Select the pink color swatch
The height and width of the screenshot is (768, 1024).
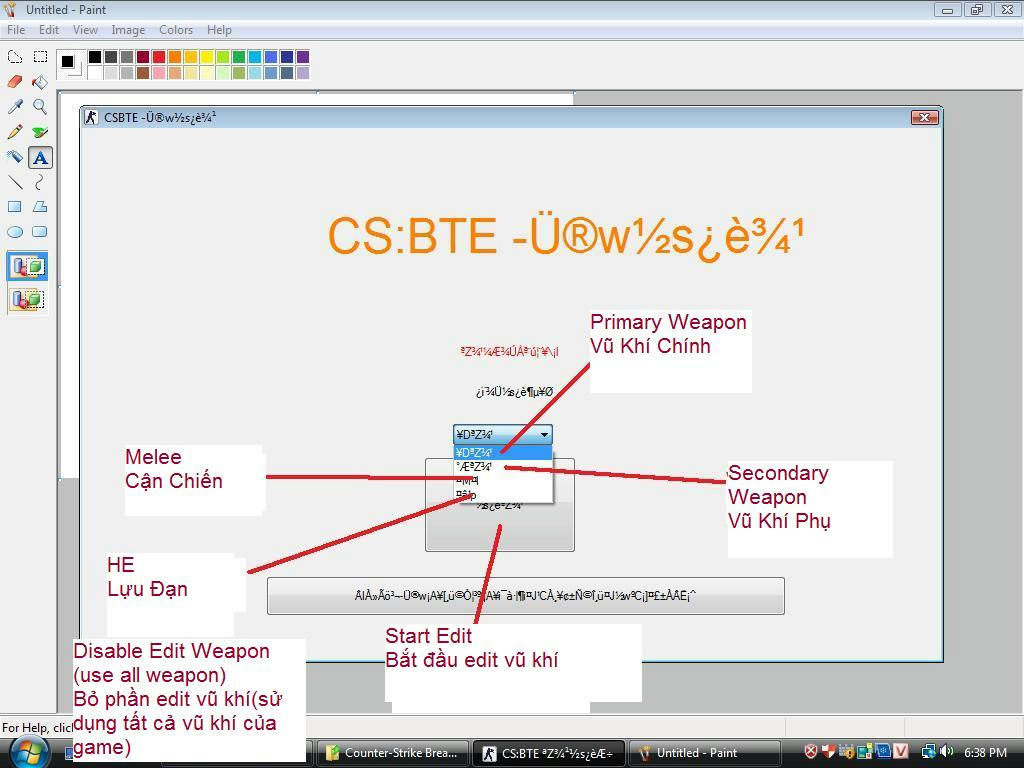[159, 72]
